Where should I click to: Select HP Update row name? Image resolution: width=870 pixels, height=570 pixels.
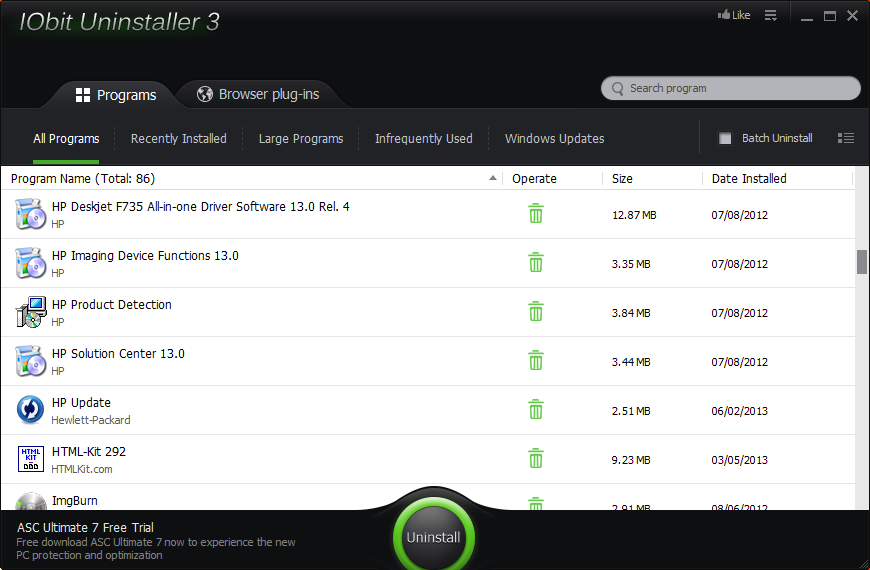click(81, 403)
